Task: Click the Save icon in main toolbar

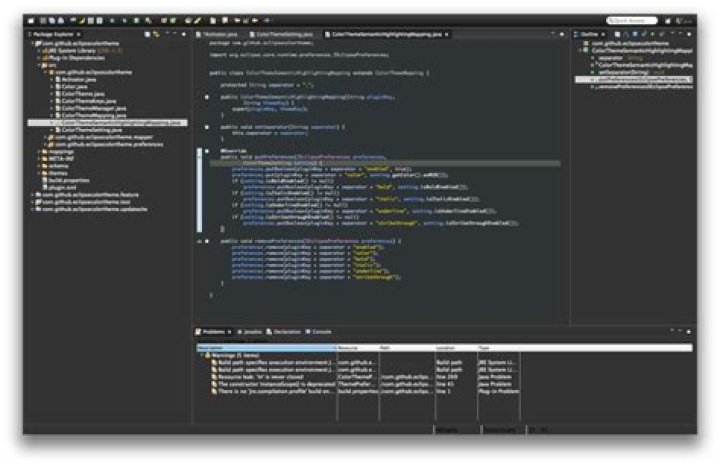Action: tap(44, 21)
